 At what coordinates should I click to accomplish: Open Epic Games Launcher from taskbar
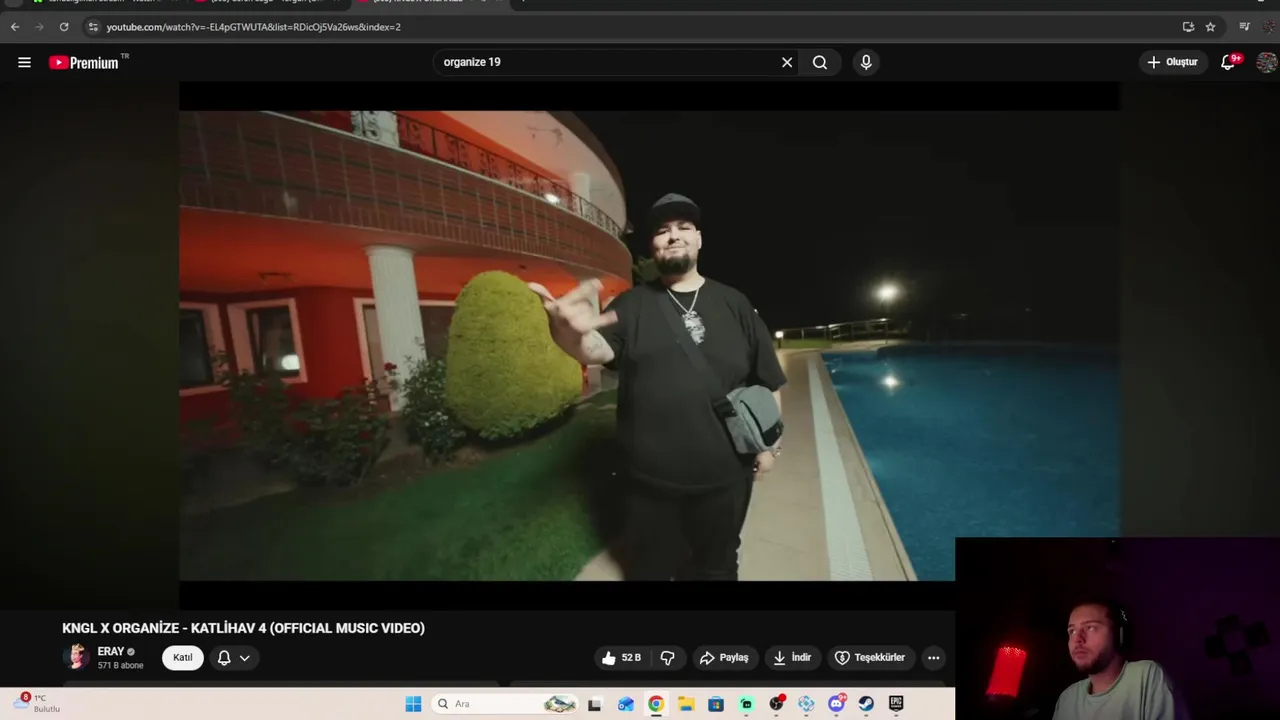click(896, 704)
